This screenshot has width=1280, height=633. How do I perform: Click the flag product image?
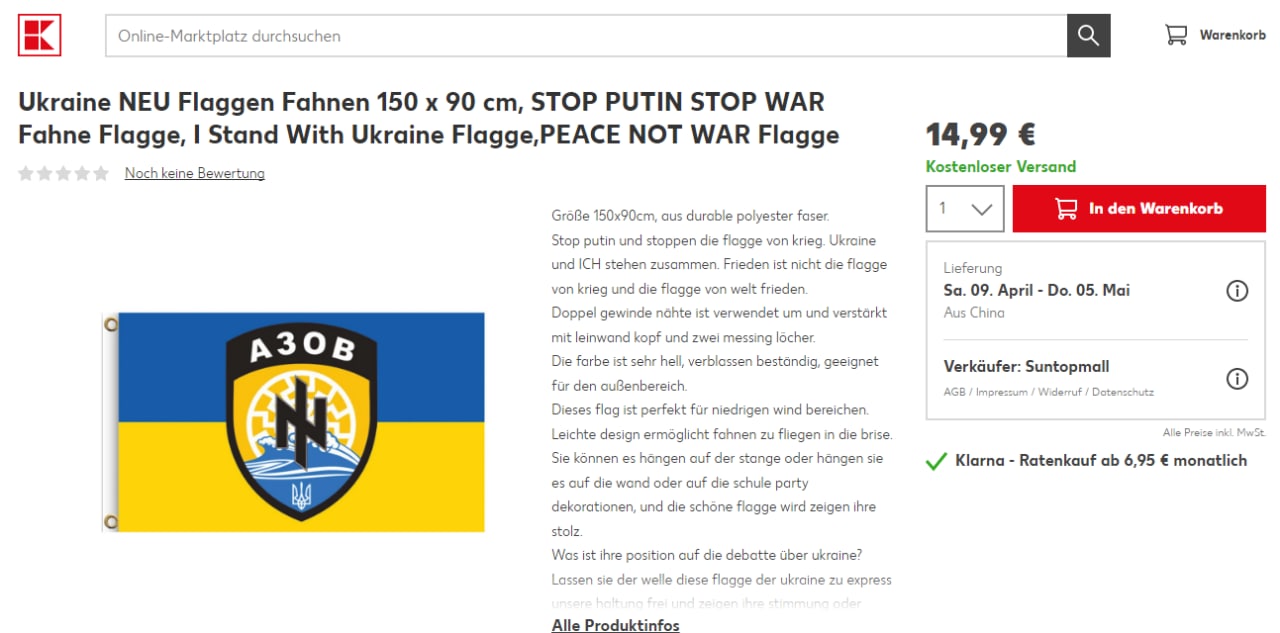click(294, 422)
